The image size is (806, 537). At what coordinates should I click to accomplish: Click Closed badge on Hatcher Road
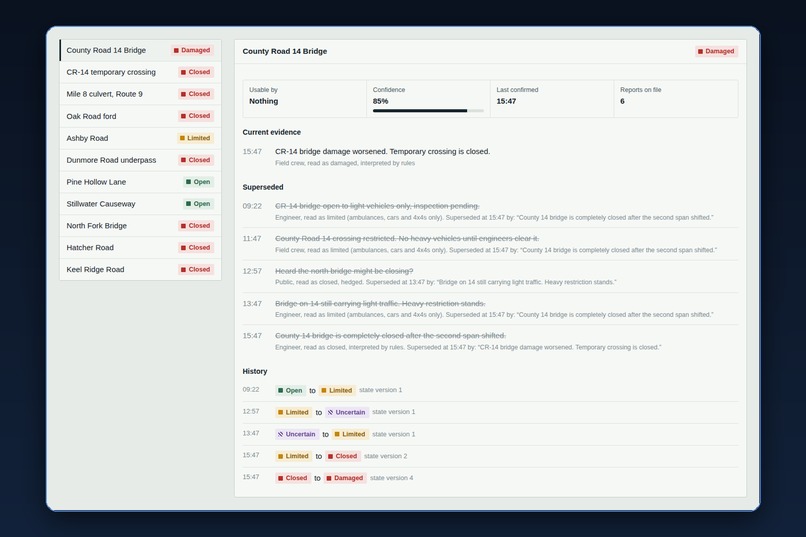195,248
